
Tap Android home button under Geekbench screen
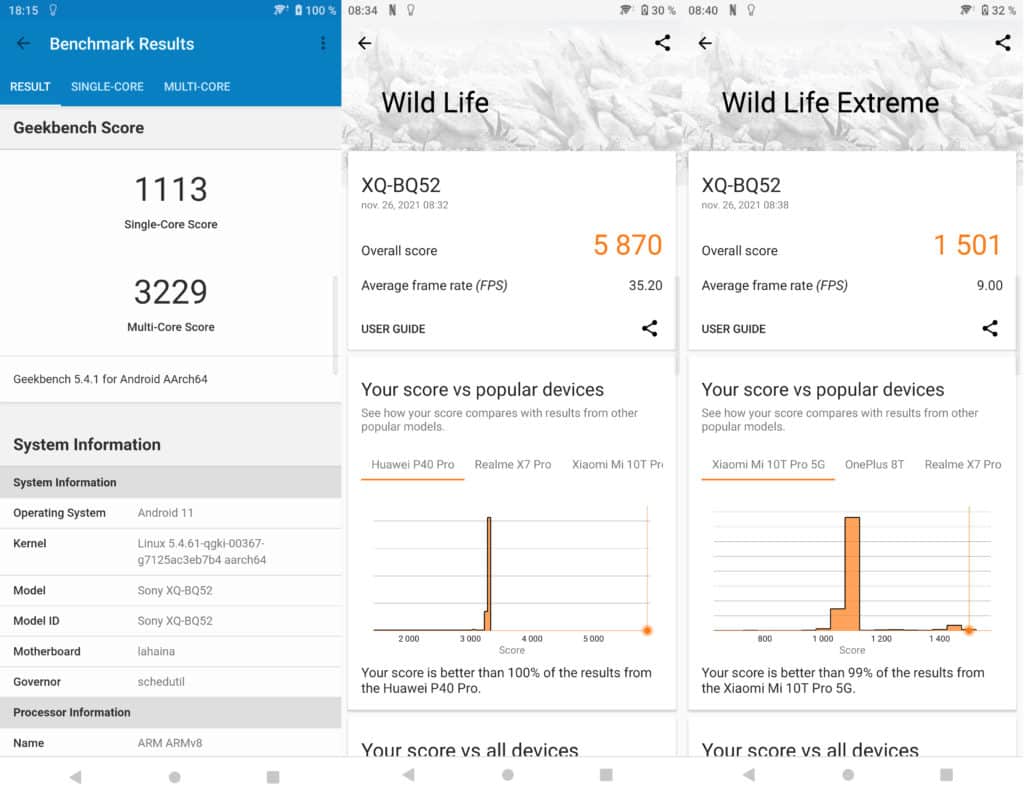(x=174, y=776)
